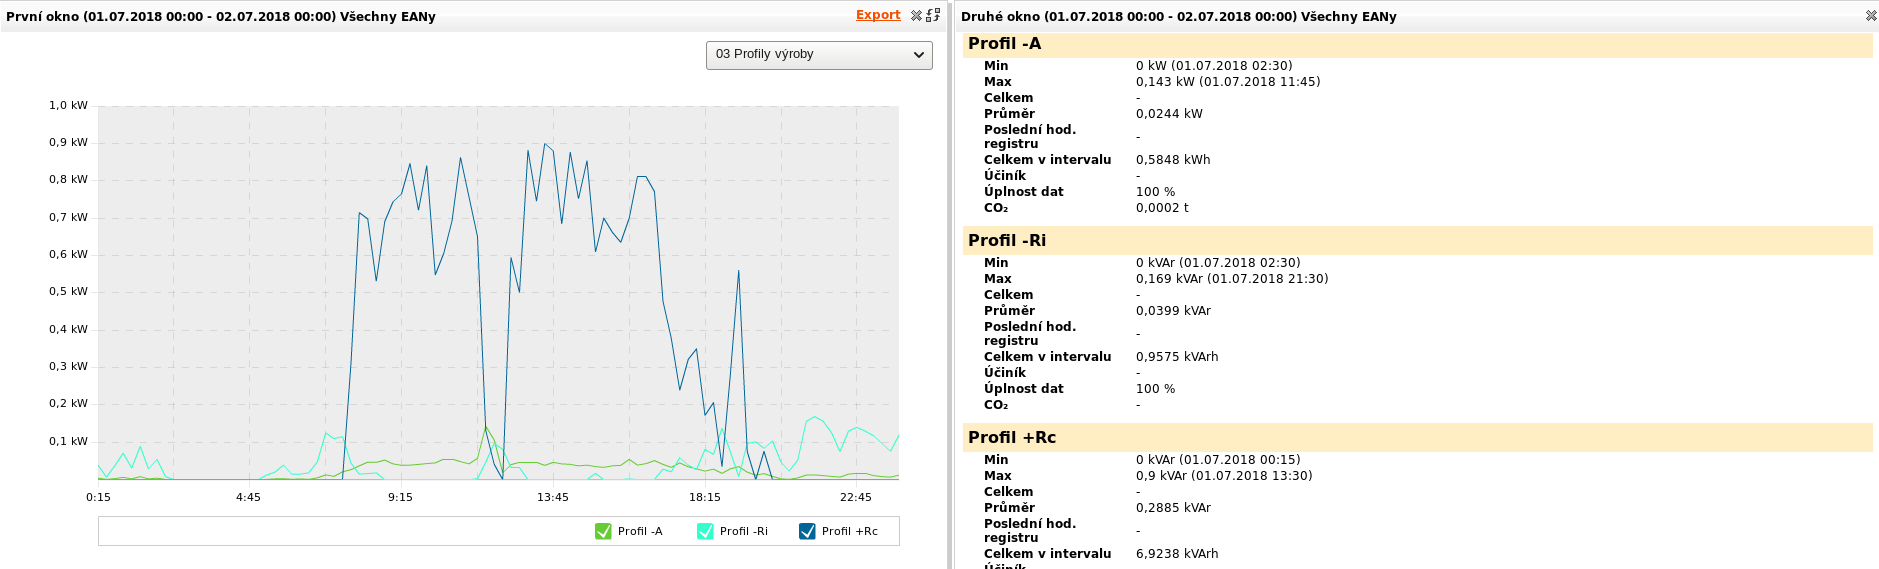
Task: Click the Profil -A max value 0,143 kW
Action: (x=1228, y=82)
